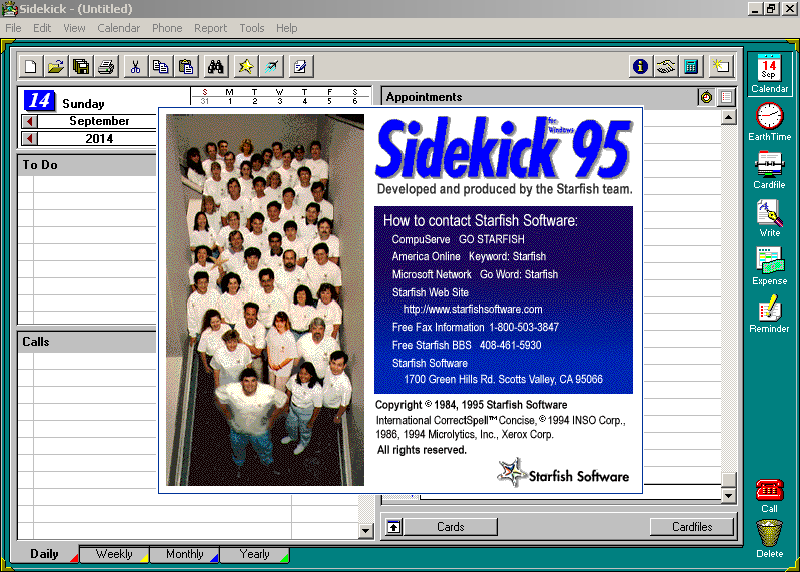Open the View menu
The height and width of the screenshot is (572, 800).
74,28
